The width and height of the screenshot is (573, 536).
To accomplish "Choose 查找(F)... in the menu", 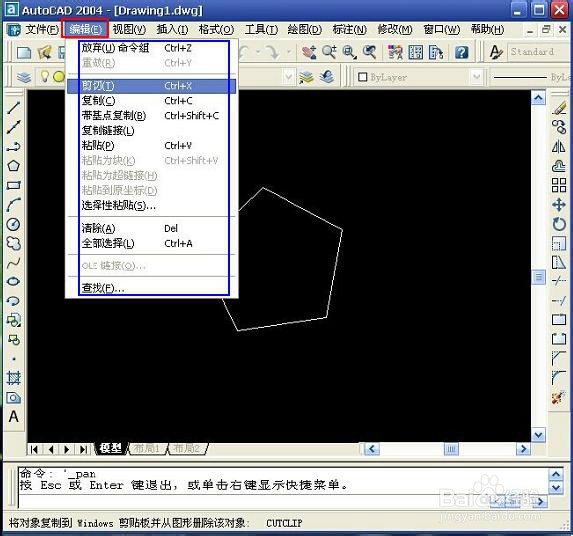I will click(x=151, y=288).
